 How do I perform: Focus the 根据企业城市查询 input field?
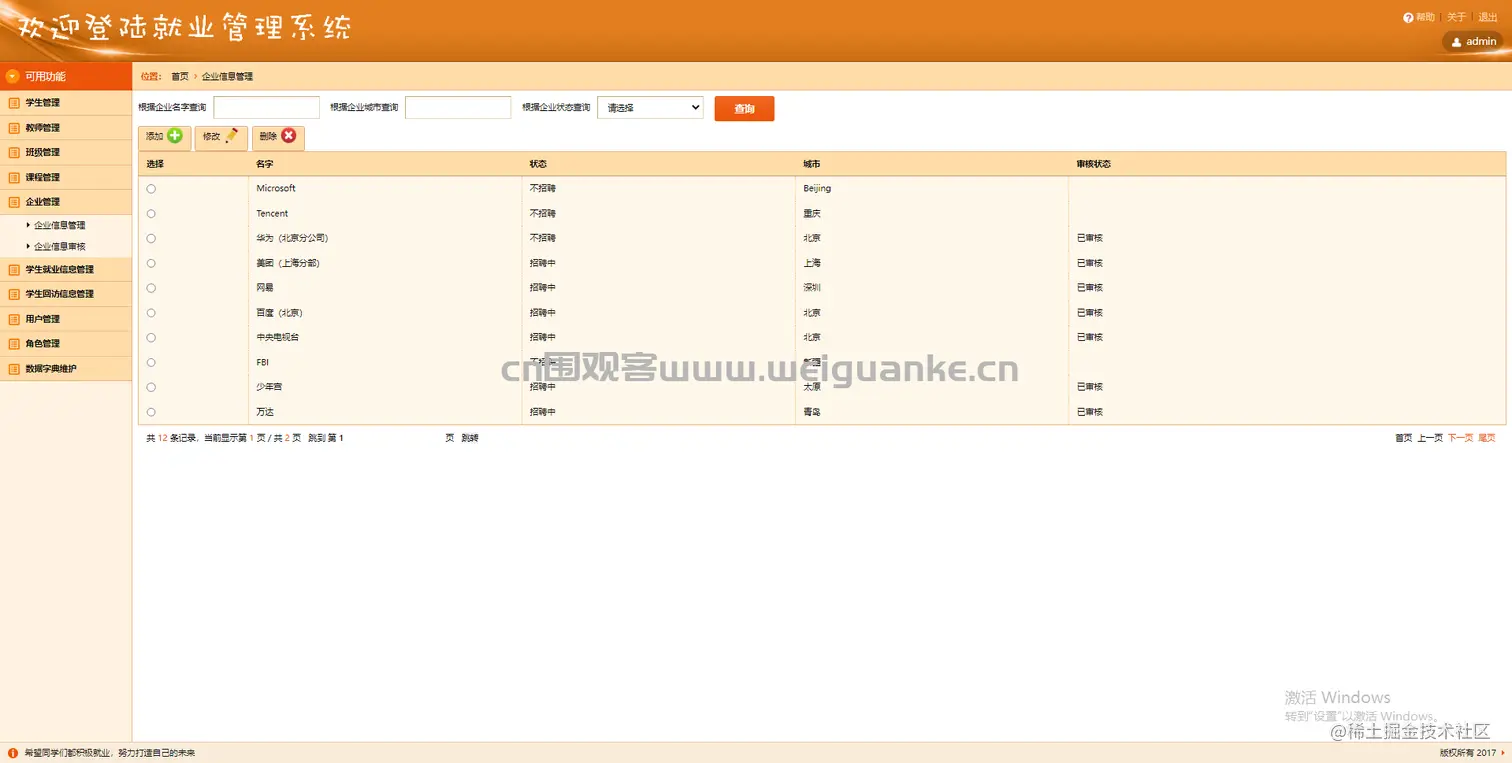click(x=458, y=108)
